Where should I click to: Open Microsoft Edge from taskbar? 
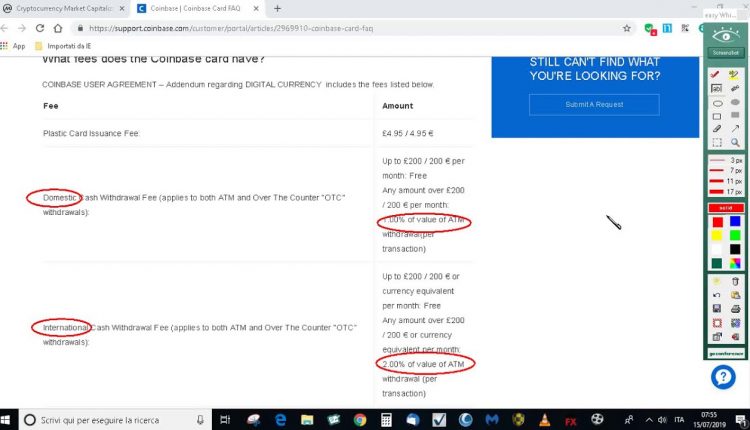tap(280, 420)
